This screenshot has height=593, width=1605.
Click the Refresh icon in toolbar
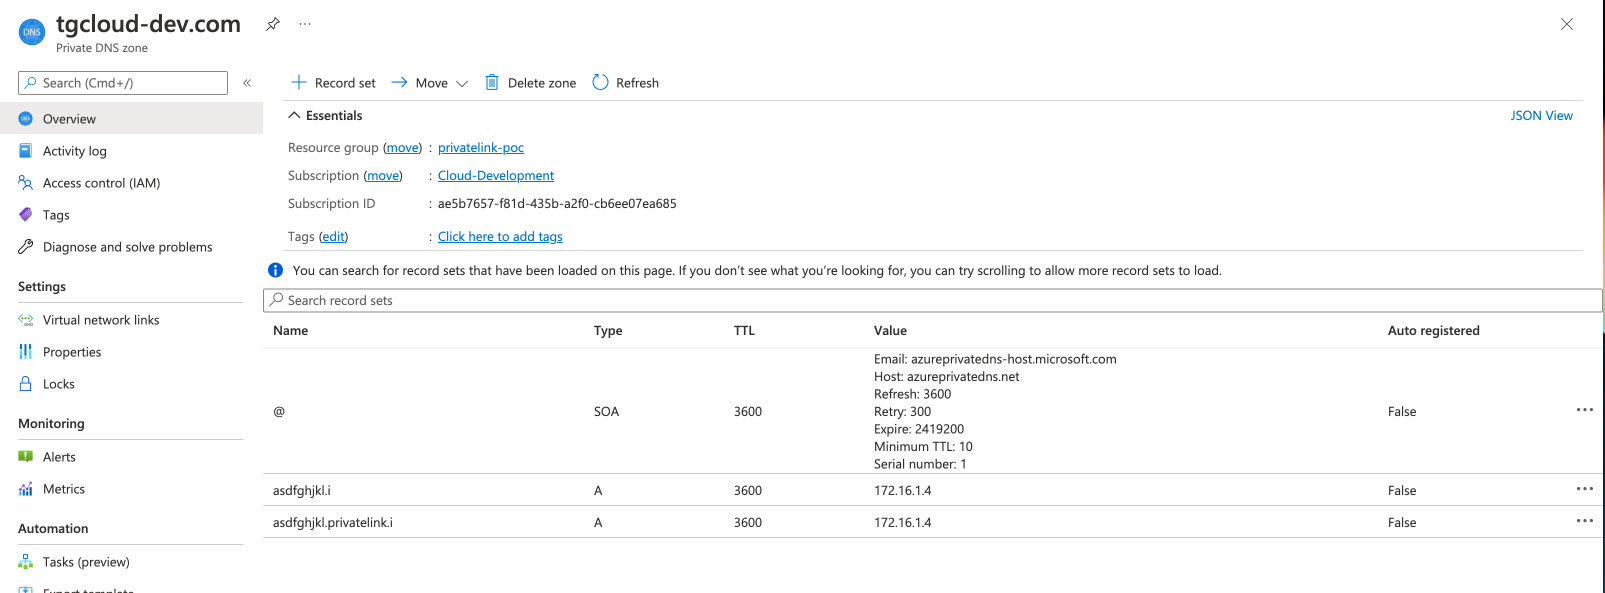(x=600, y=83)
